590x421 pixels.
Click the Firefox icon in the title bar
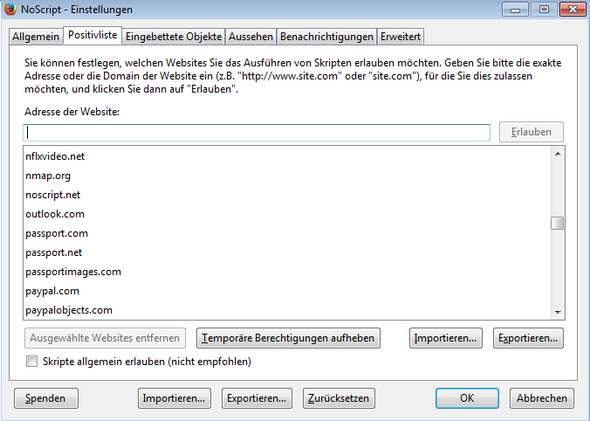point(10,9)
